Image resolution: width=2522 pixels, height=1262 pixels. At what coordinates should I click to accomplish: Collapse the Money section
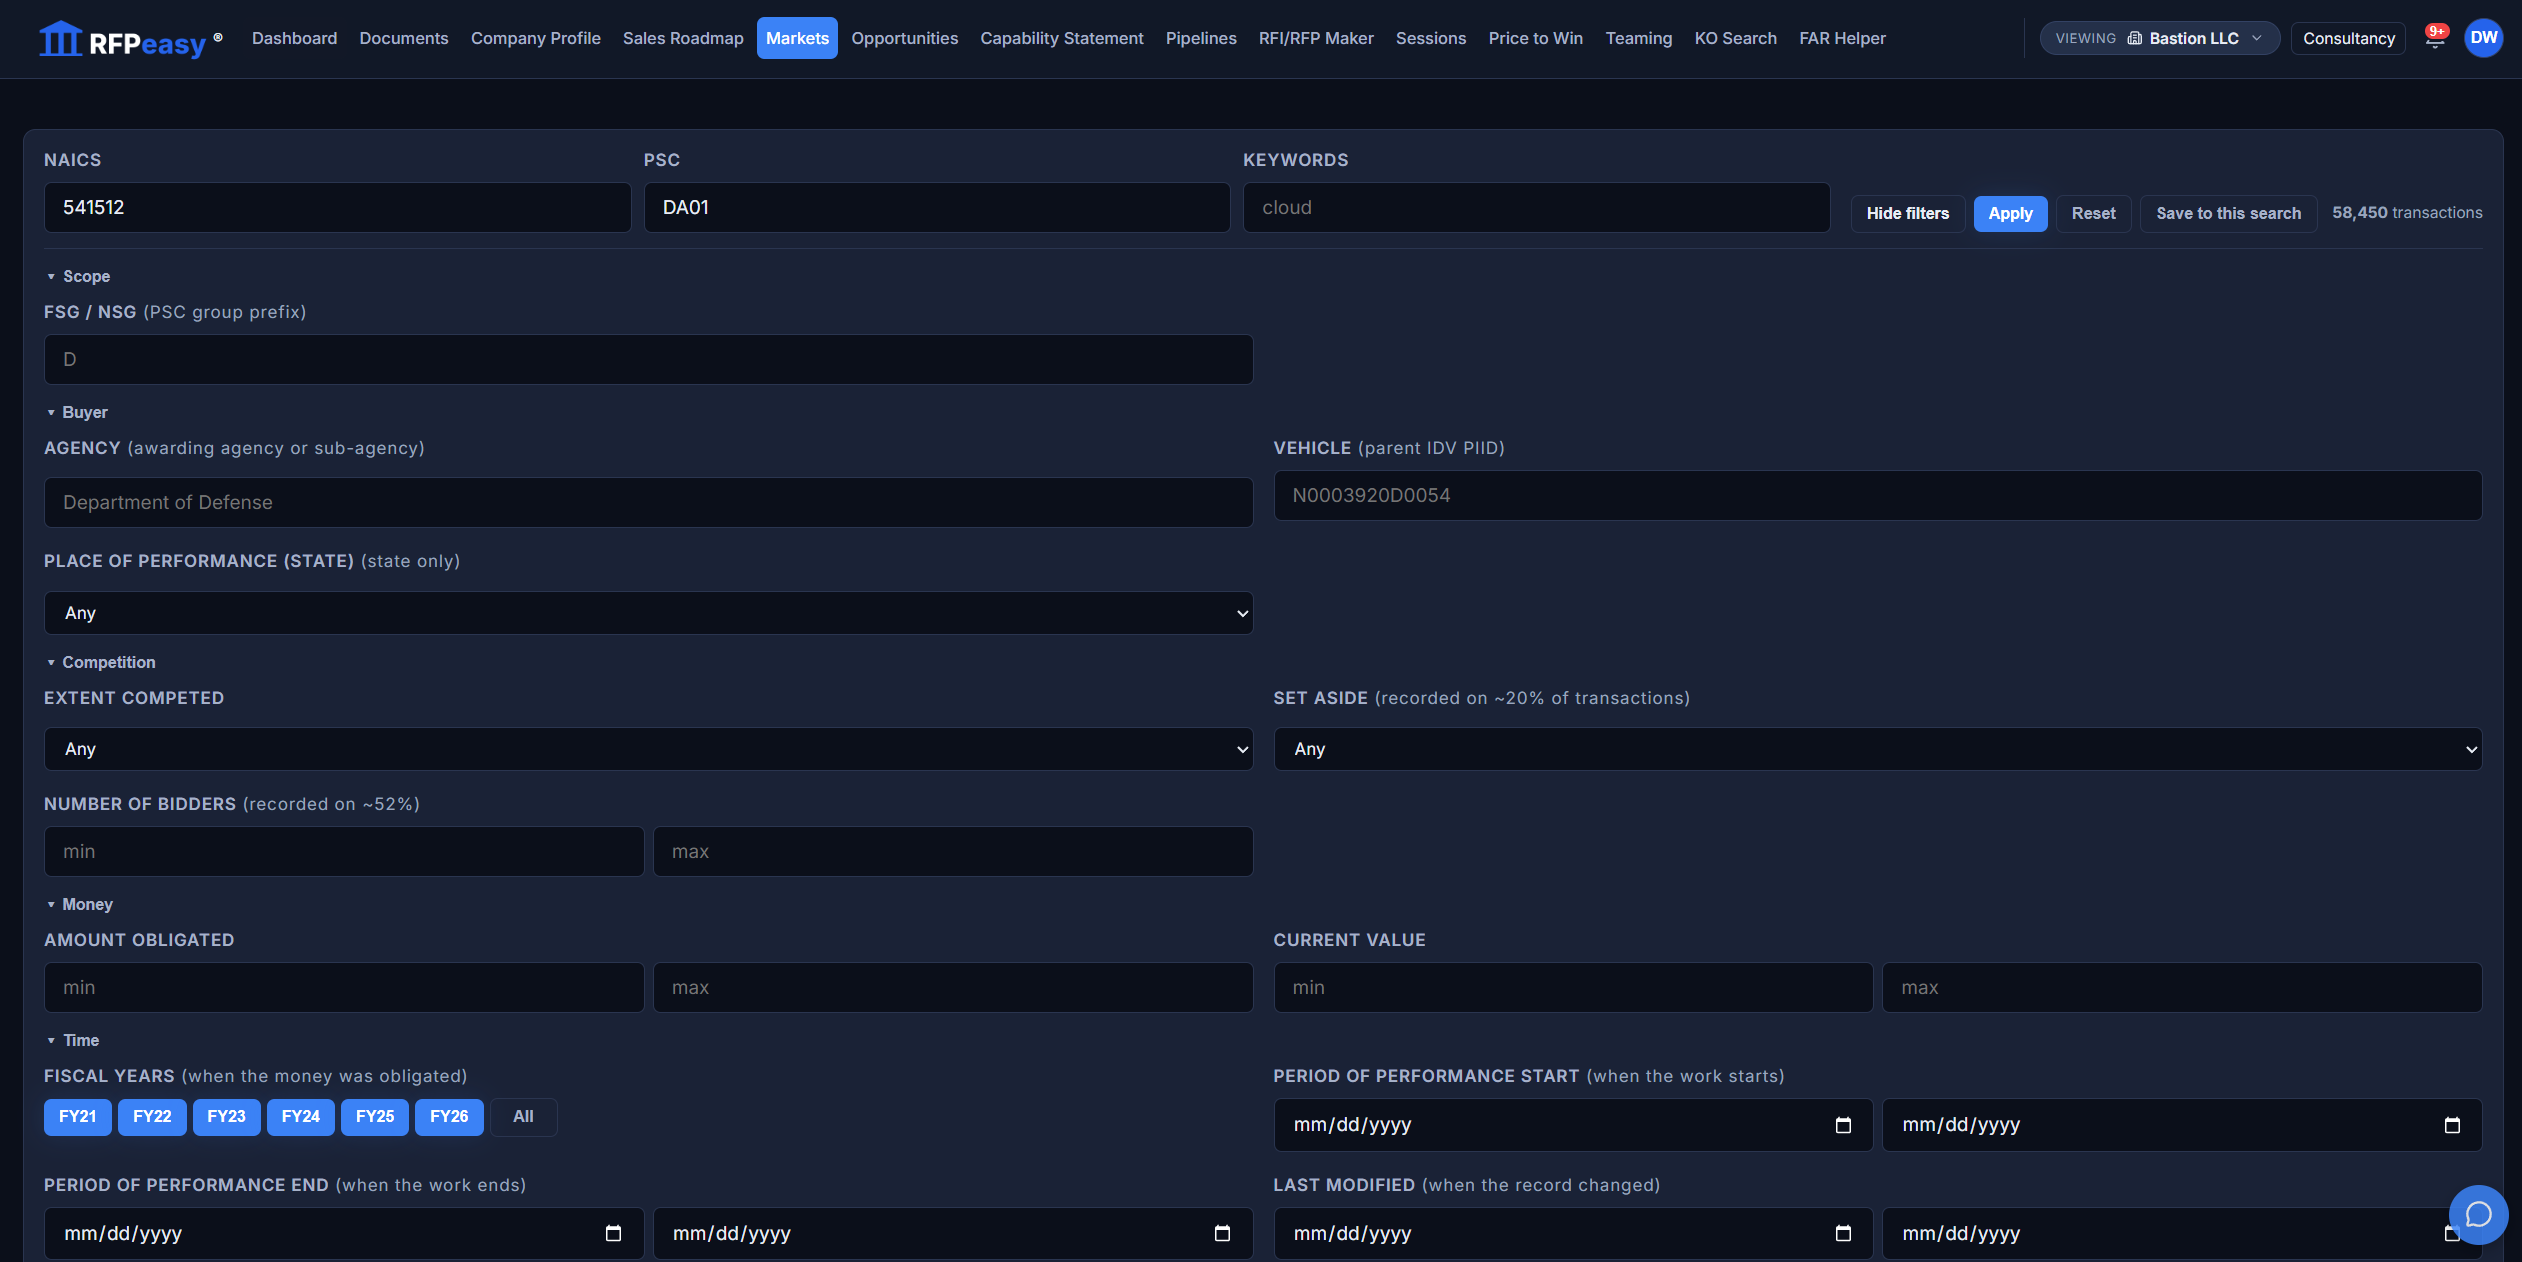click(80, 904)
